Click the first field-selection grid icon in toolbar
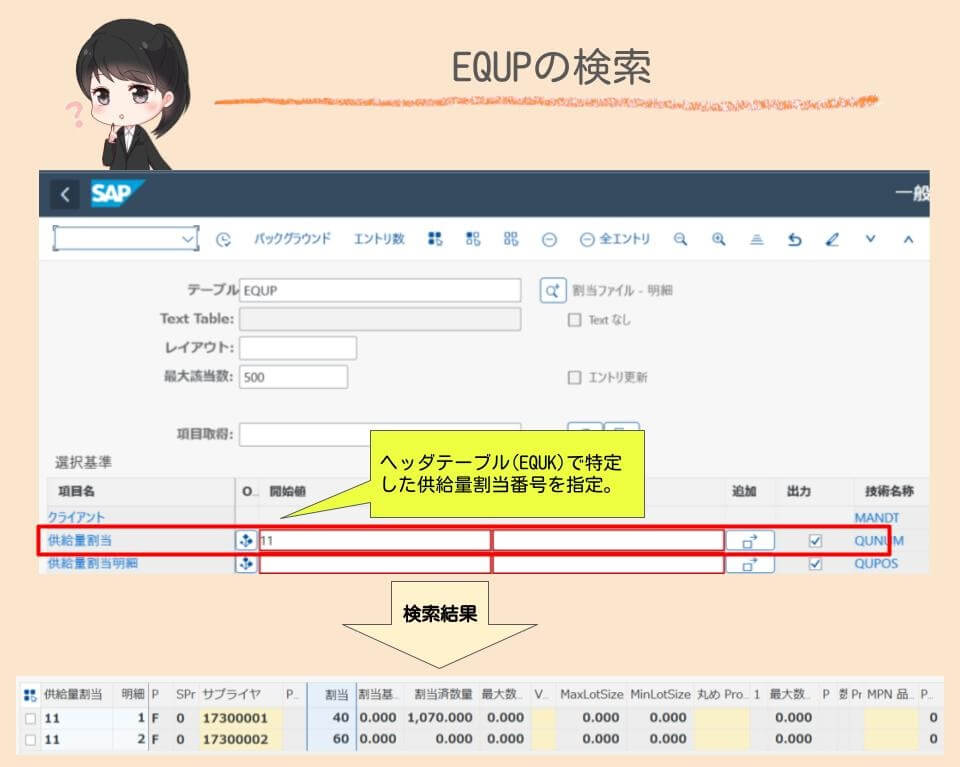The height and width of the screenshot is (767, 960). coord(434,239)
